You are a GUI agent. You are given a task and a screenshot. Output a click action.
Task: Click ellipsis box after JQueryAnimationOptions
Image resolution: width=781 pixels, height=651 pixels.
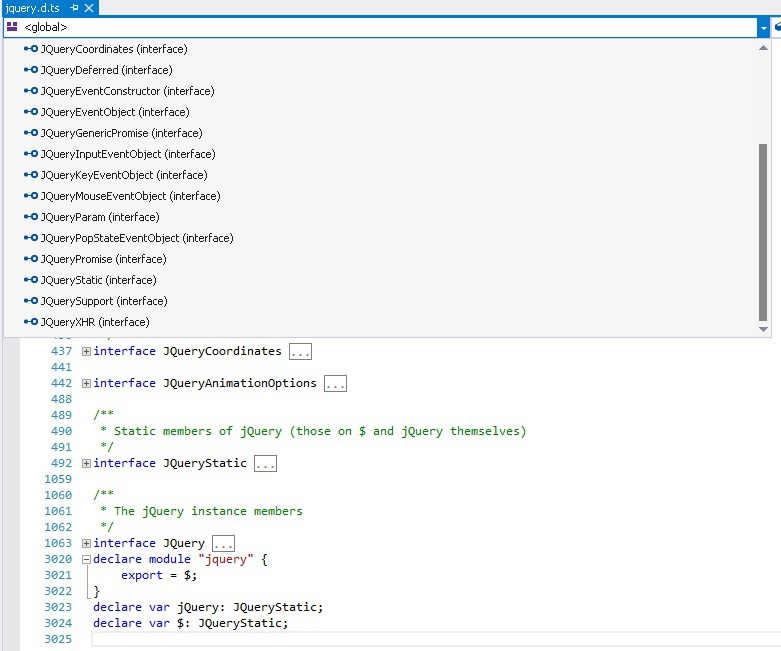point(335,384)
